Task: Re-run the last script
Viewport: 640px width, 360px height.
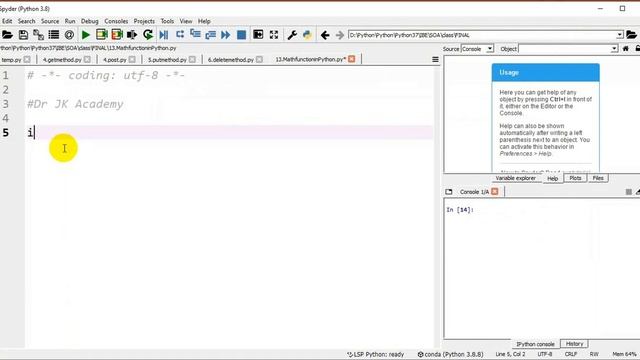Action: point(148,35)
